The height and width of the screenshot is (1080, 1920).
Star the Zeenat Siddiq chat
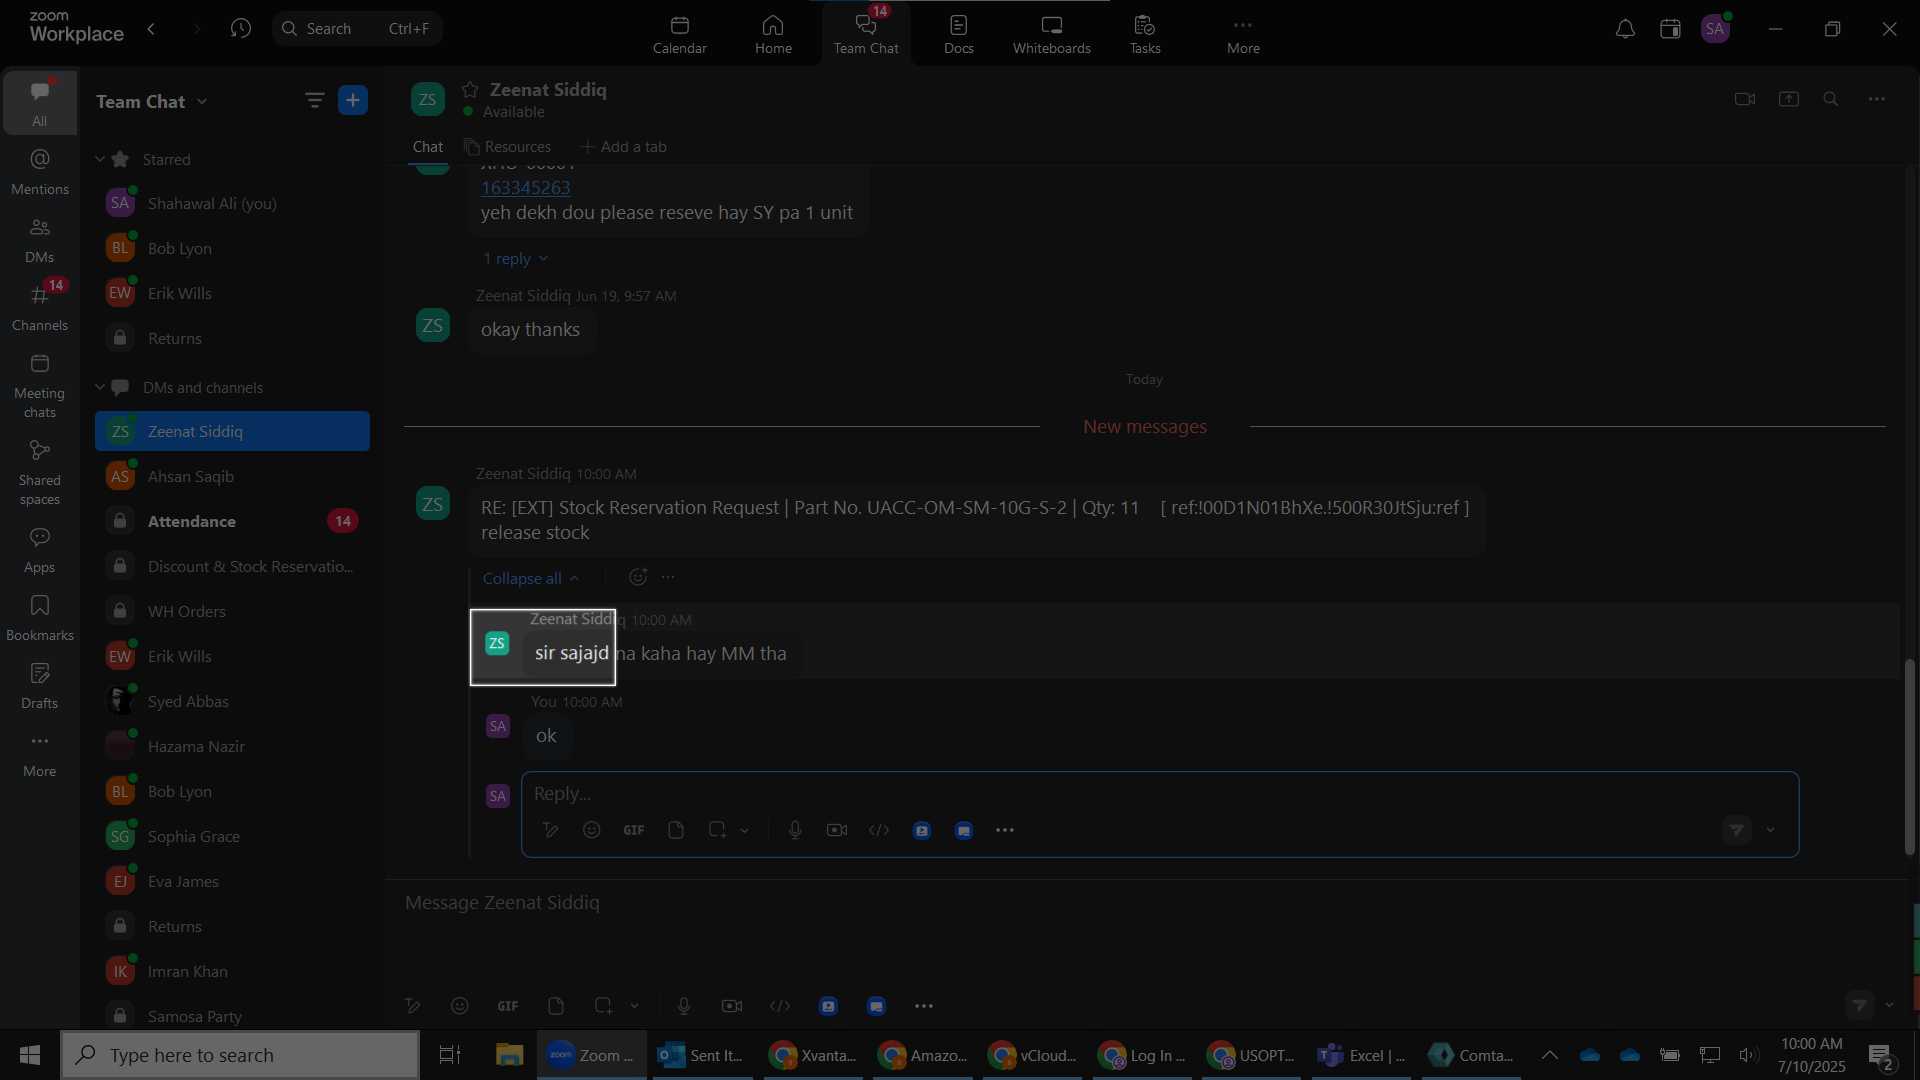click(470, 90)
